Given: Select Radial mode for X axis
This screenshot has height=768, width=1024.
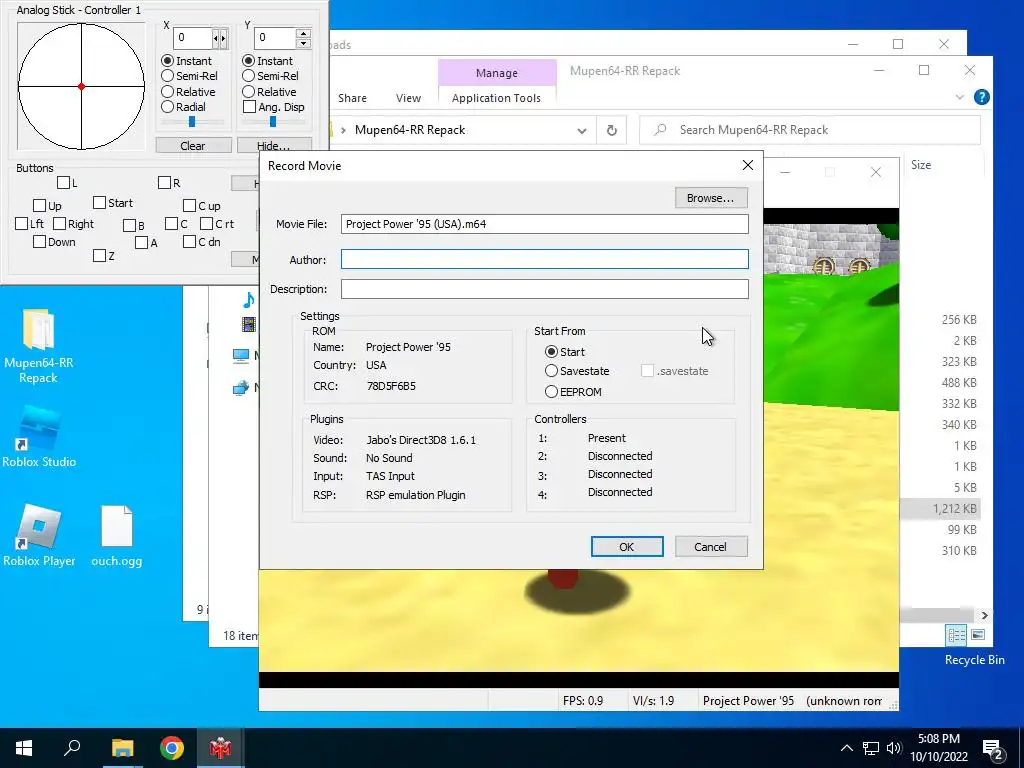Looking at the screenshot, I should click(x=168, y=106).
